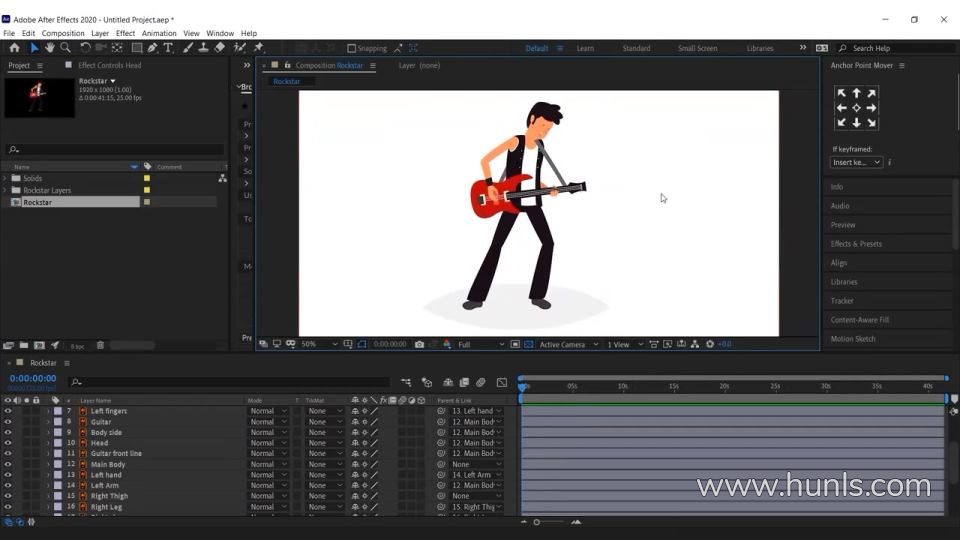960x540 pixels.
Task: Expand the Solids folder in Project panel
Action: (x=5, y=178)
